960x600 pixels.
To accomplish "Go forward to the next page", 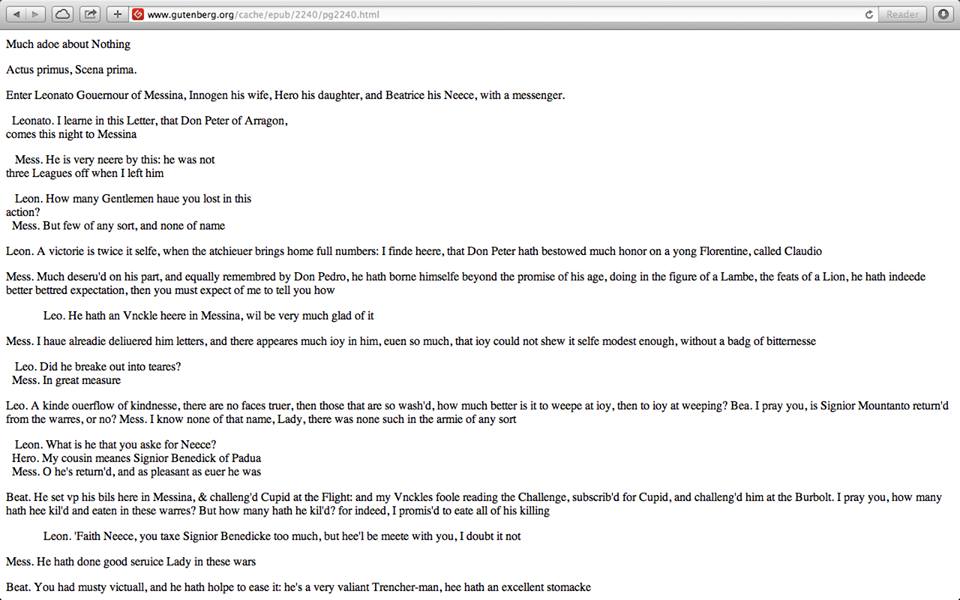I will [x=36, y=14].
